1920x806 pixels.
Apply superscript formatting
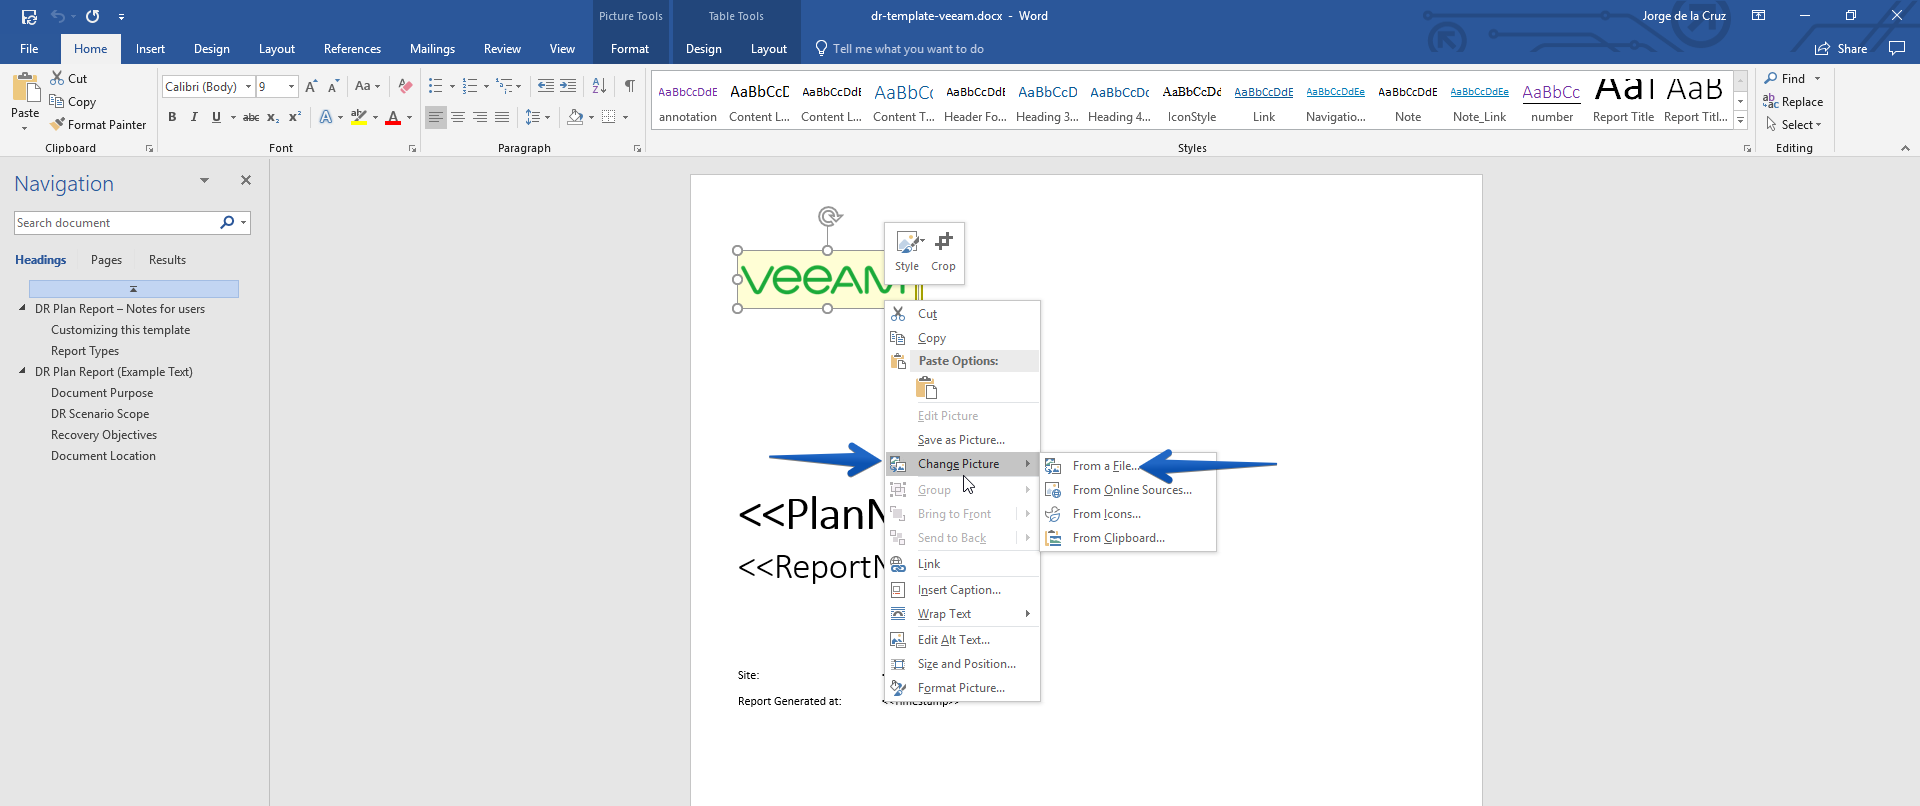[x=295, y=117]
